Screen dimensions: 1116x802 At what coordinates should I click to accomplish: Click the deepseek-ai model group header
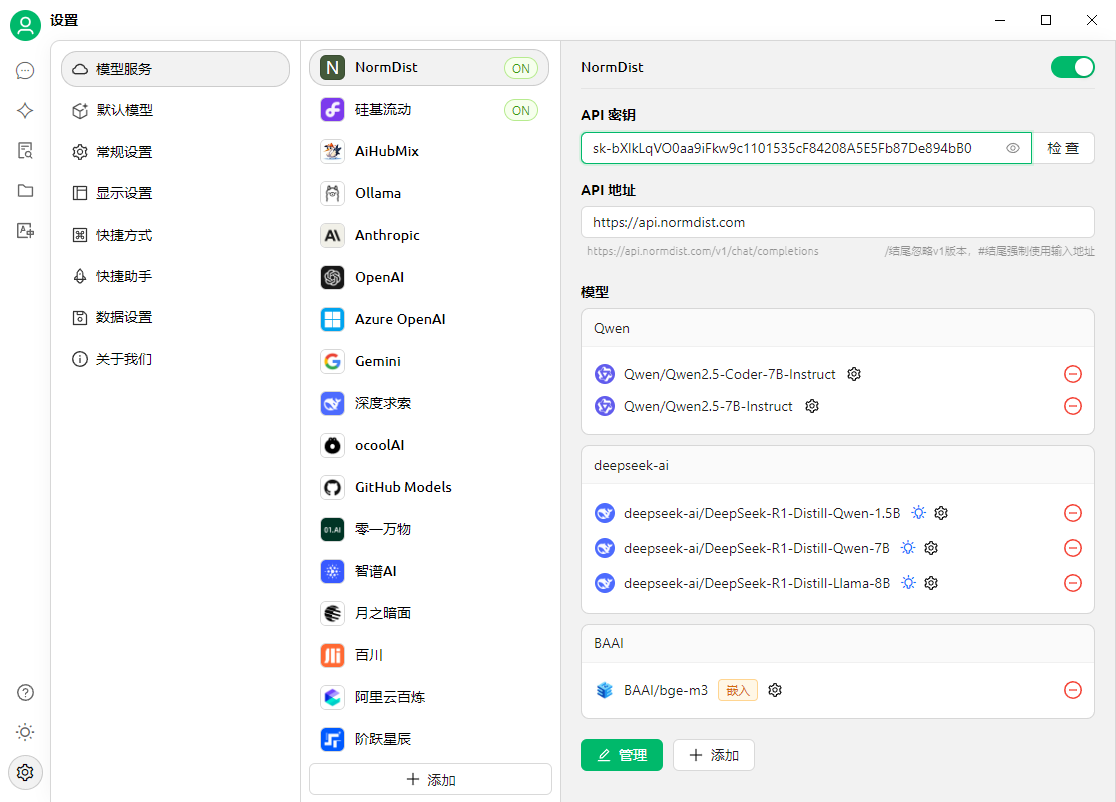(x=838, y=465)
